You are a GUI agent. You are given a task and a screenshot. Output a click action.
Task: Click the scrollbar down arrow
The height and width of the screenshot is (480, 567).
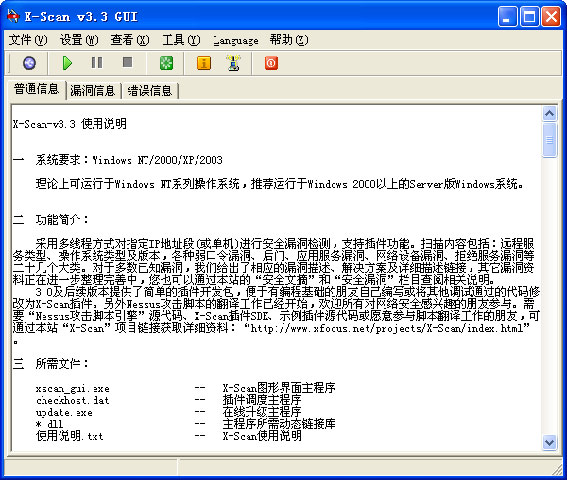coord(549,442)
